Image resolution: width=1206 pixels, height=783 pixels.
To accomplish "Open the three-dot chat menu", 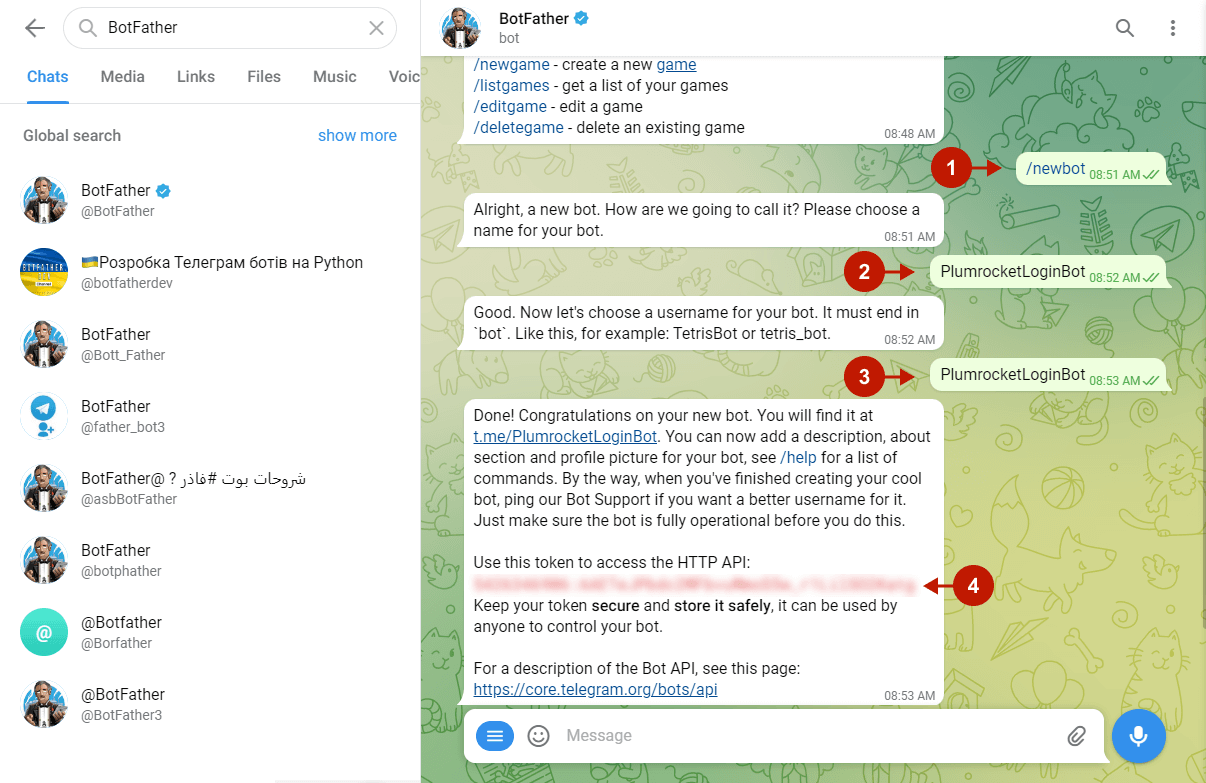I will pyautogui.click(x=1173, y=28).
